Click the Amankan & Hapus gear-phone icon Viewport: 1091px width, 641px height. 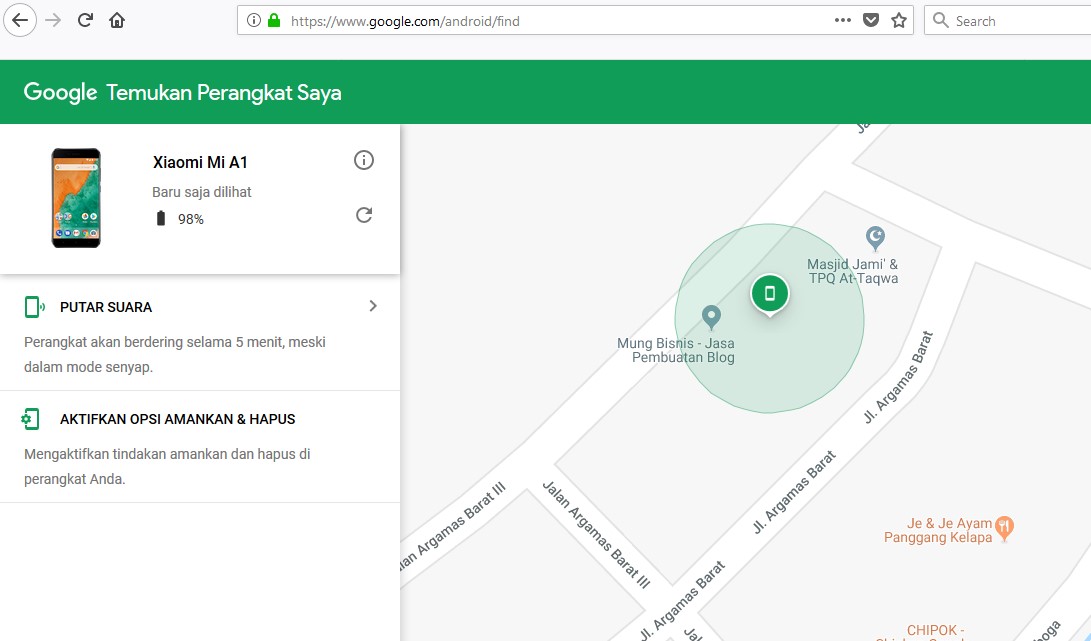[31, 419]
